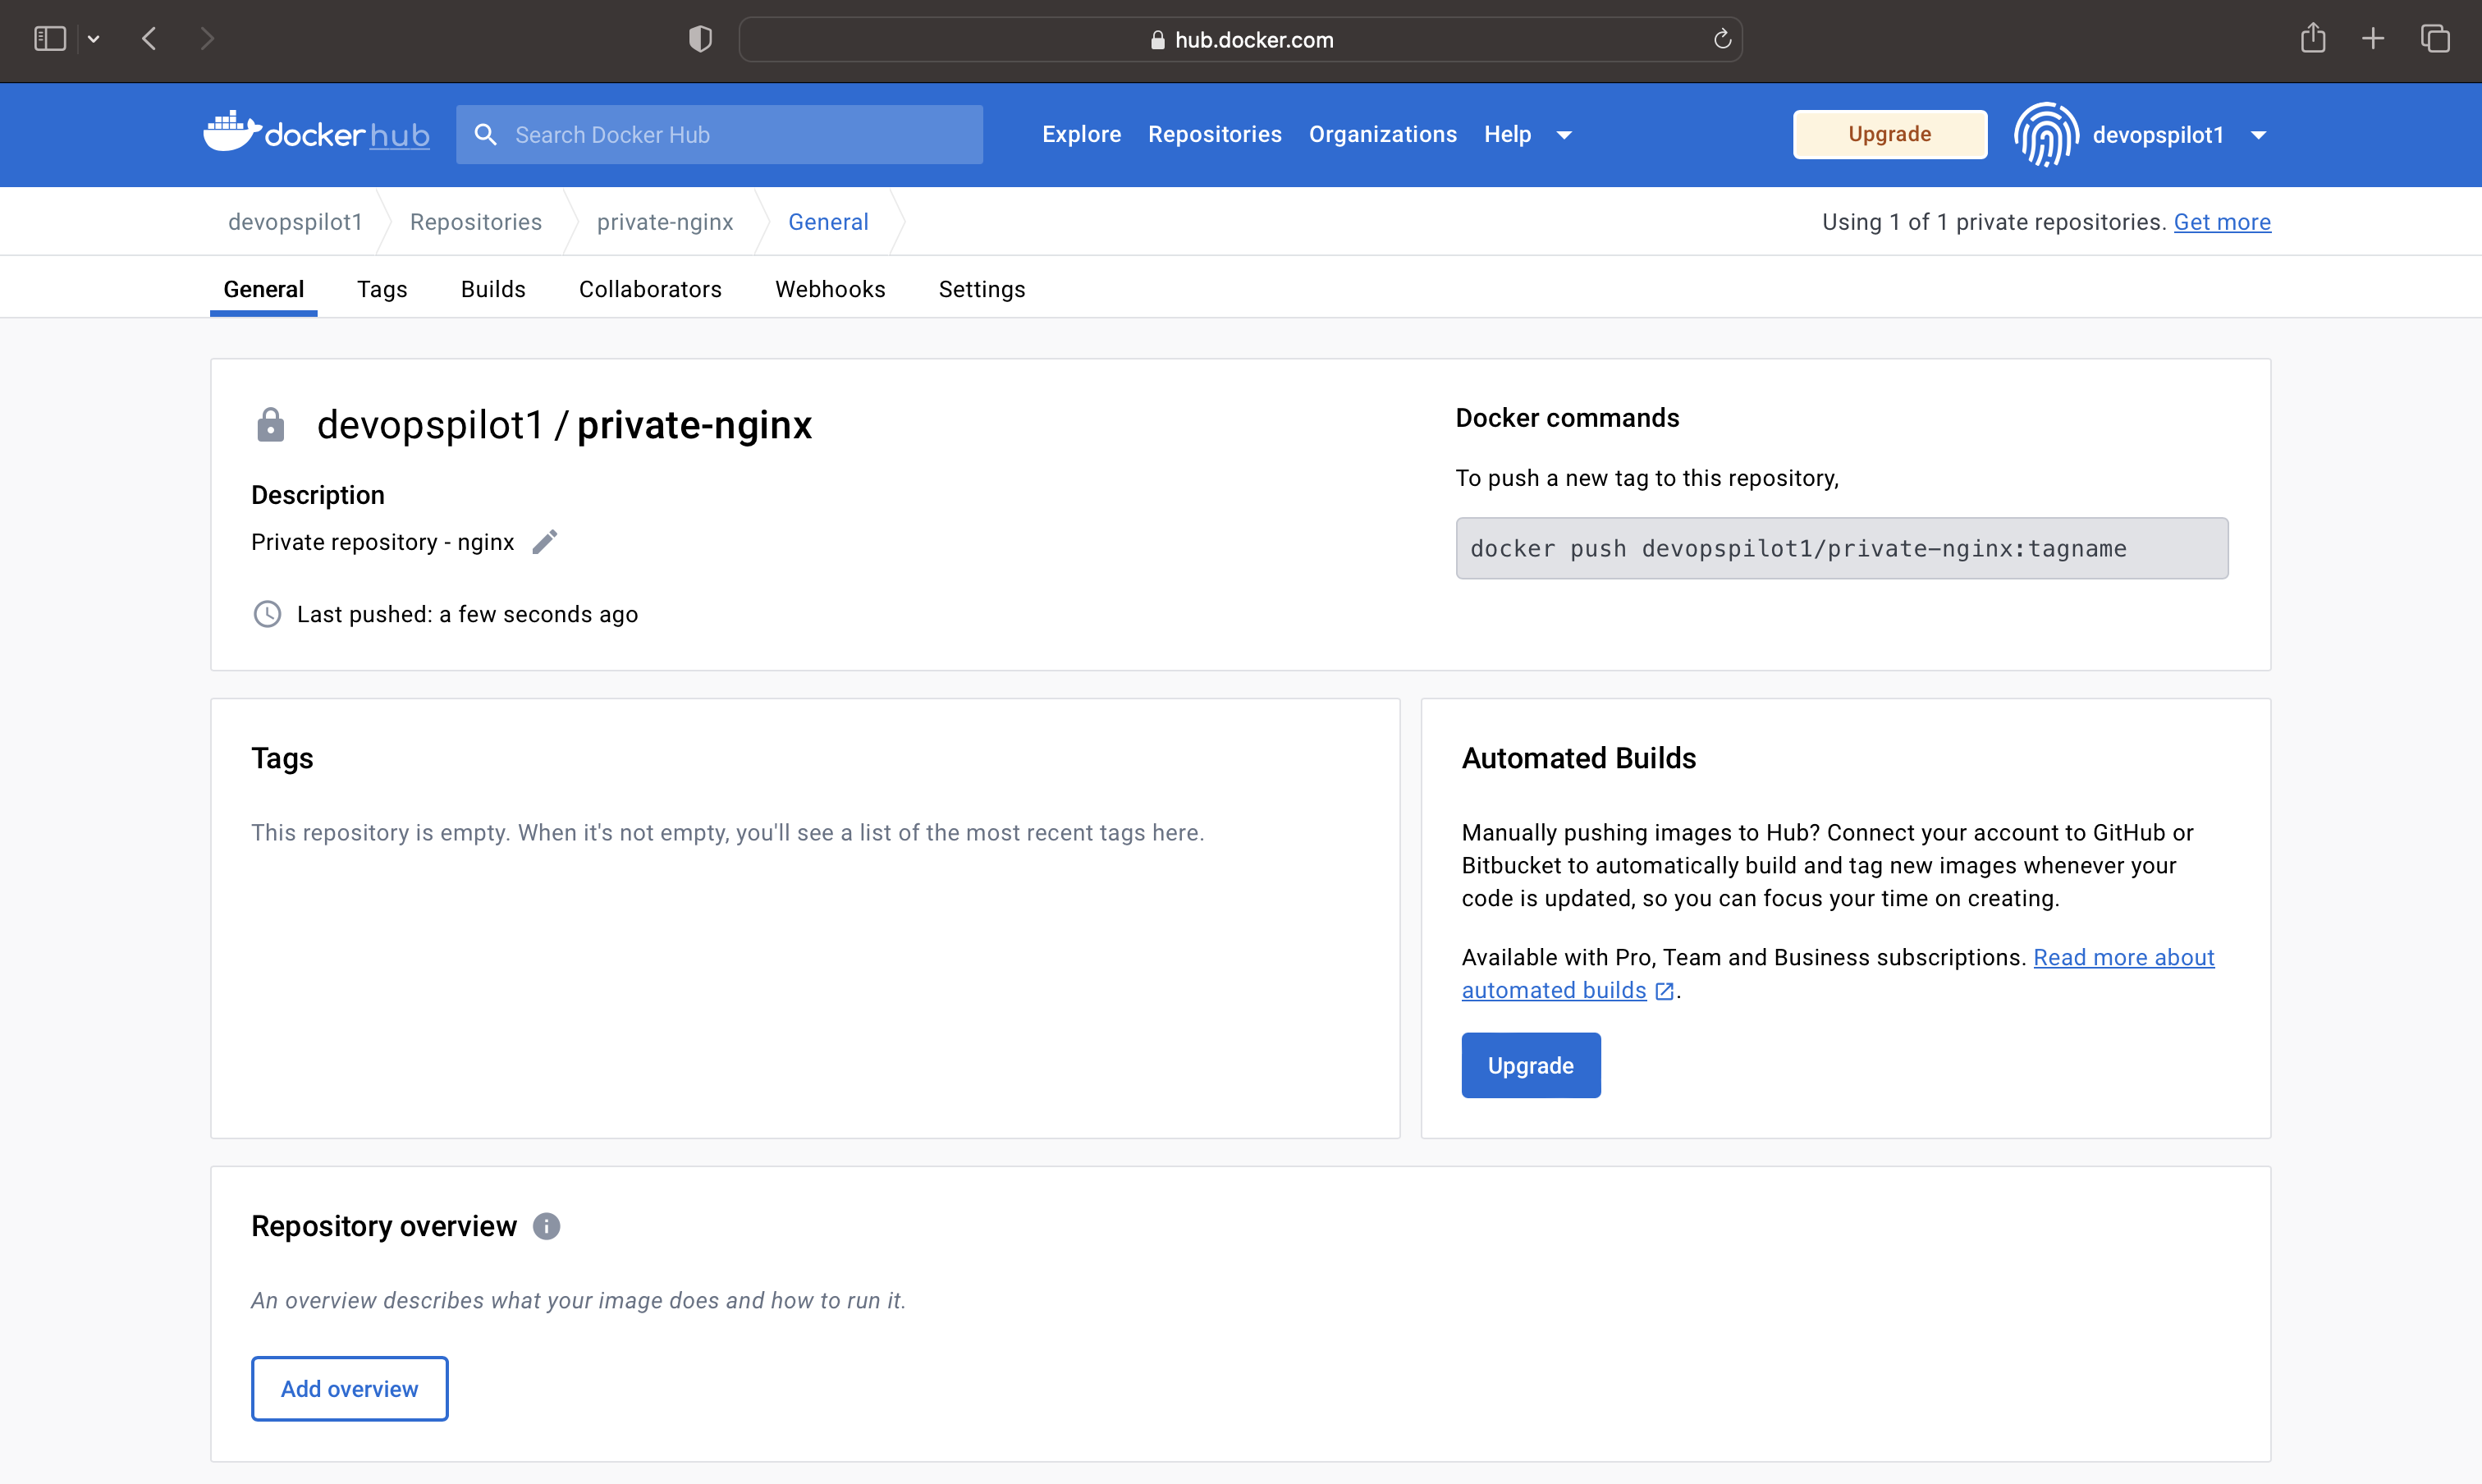Click the 'Repository overview' heading
2482x1484 pixels.
(x=383, y=1226)
